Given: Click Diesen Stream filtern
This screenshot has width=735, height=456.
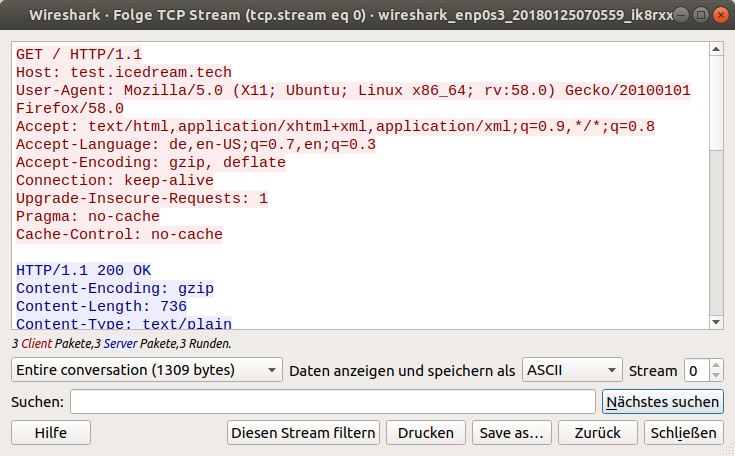Looking at the screenshot, I should pyautogui.click(x=304, y=433).
